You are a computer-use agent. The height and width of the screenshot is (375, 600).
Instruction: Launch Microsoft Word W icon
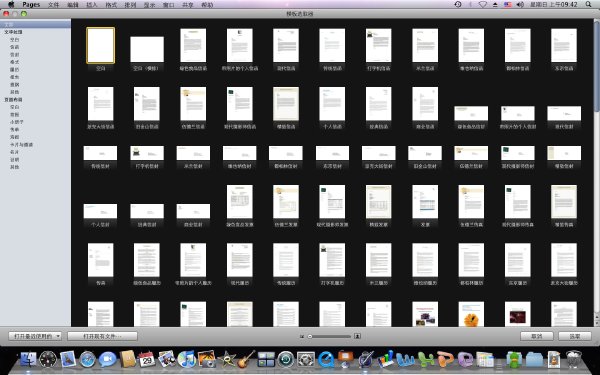tap(405, 359)
